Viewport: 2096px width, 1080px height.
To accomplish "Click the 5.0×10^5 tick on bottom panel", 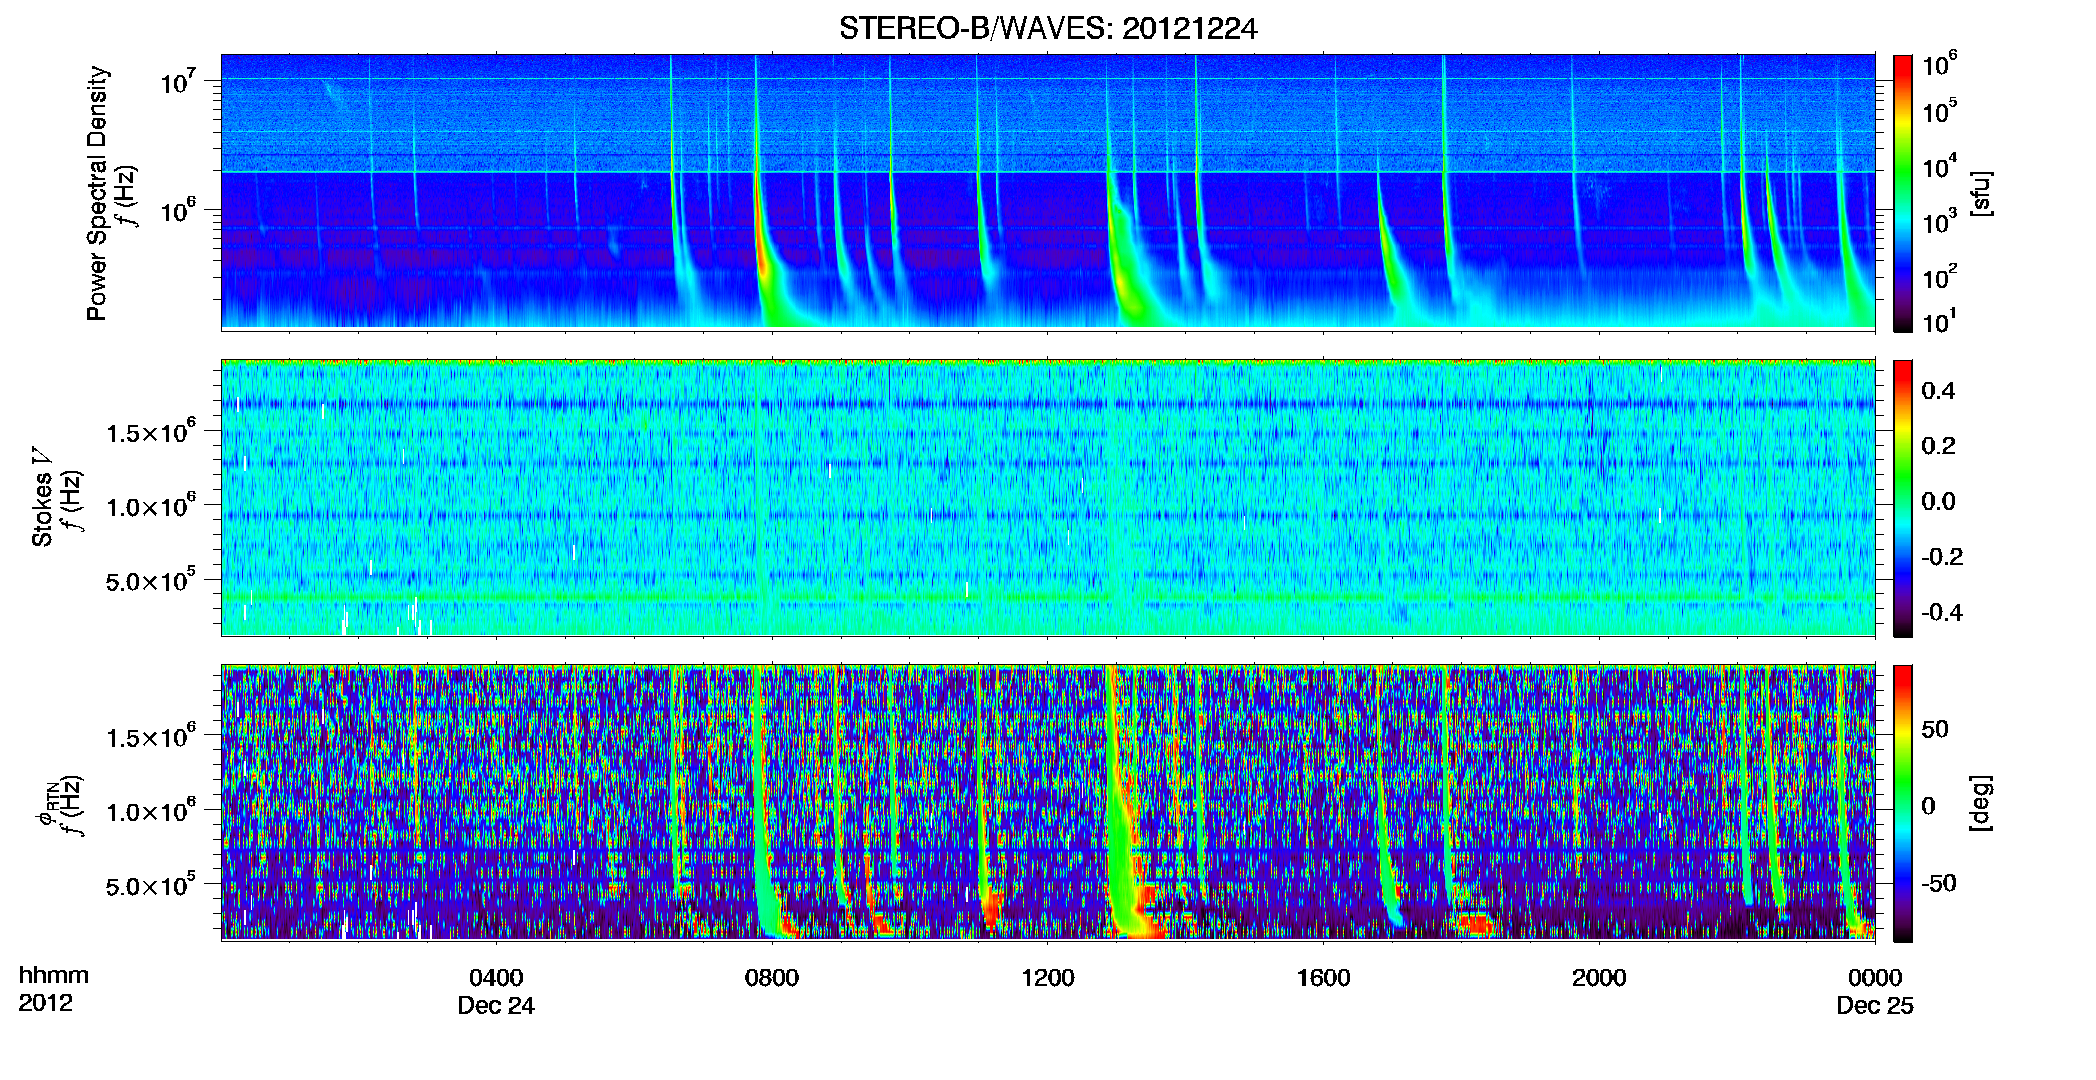I will coord(151,886).
